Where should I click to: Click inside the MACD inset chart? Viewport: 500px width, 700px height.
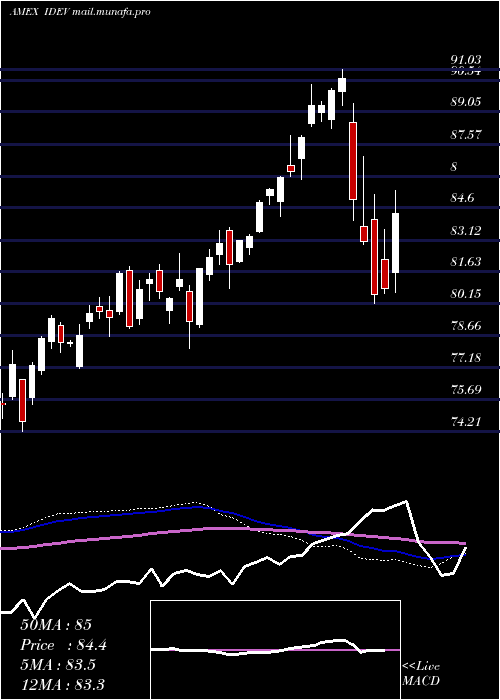coord(275,650)
